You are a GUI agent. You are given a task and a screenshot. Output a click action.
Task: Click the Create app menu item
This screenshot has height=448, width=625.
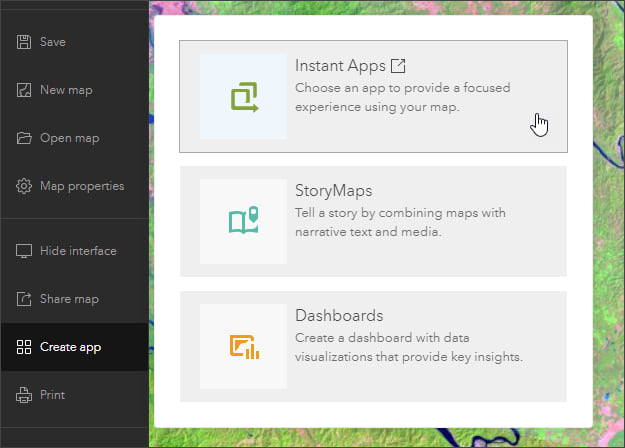coord(75,347)
